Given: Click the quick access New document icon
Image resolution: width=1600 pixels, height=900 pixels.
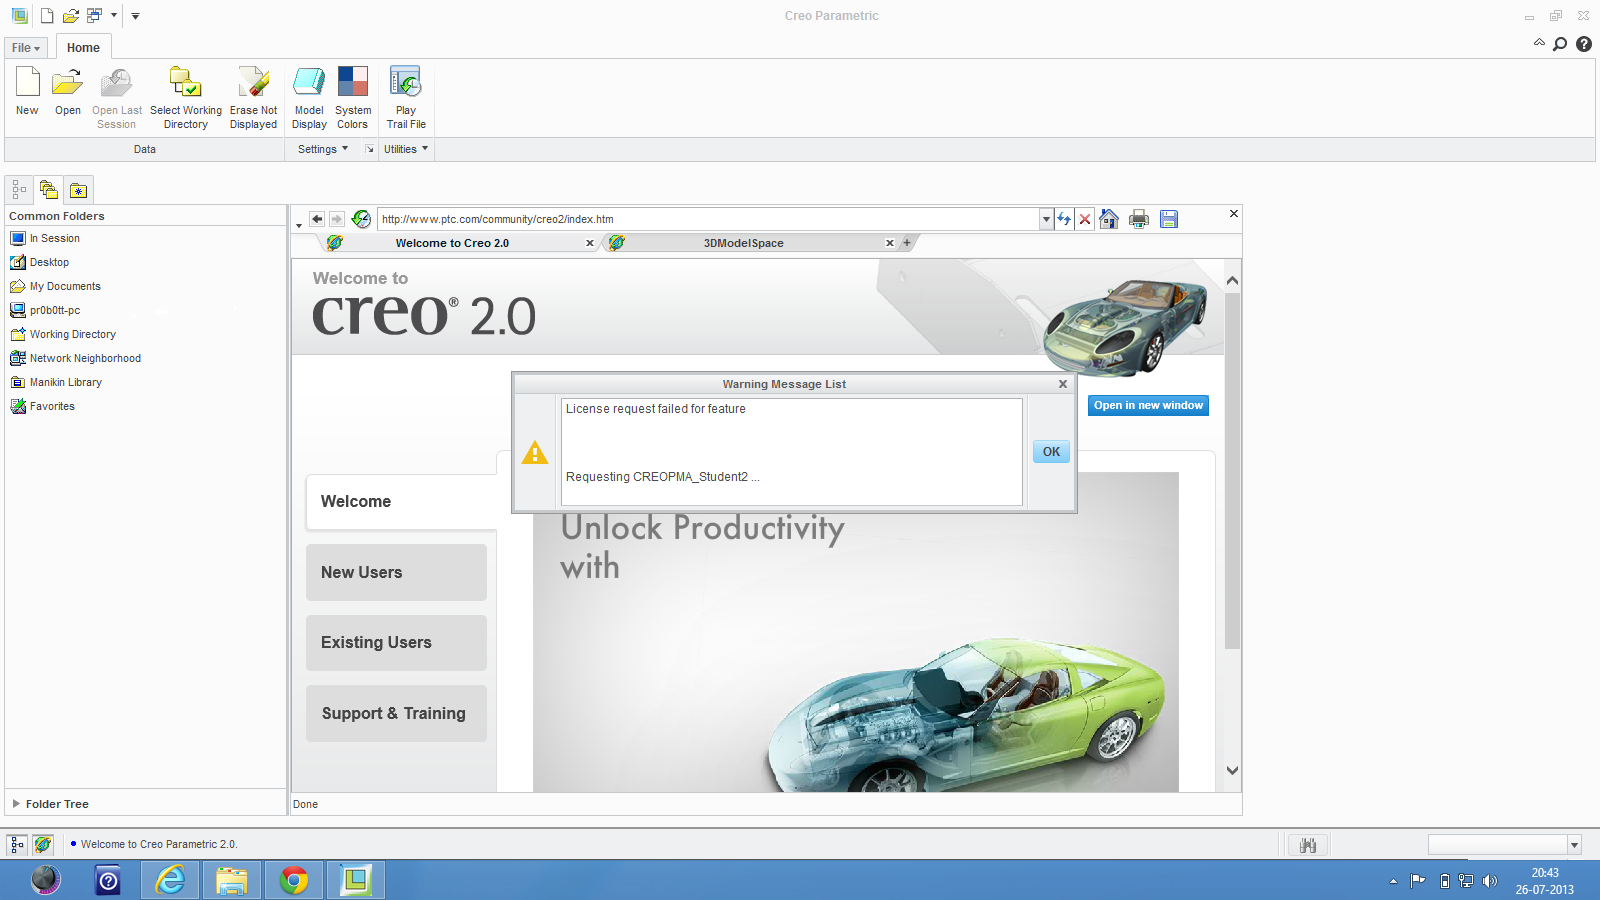Looking at the screenshot, I should click(x=47, y=16).
